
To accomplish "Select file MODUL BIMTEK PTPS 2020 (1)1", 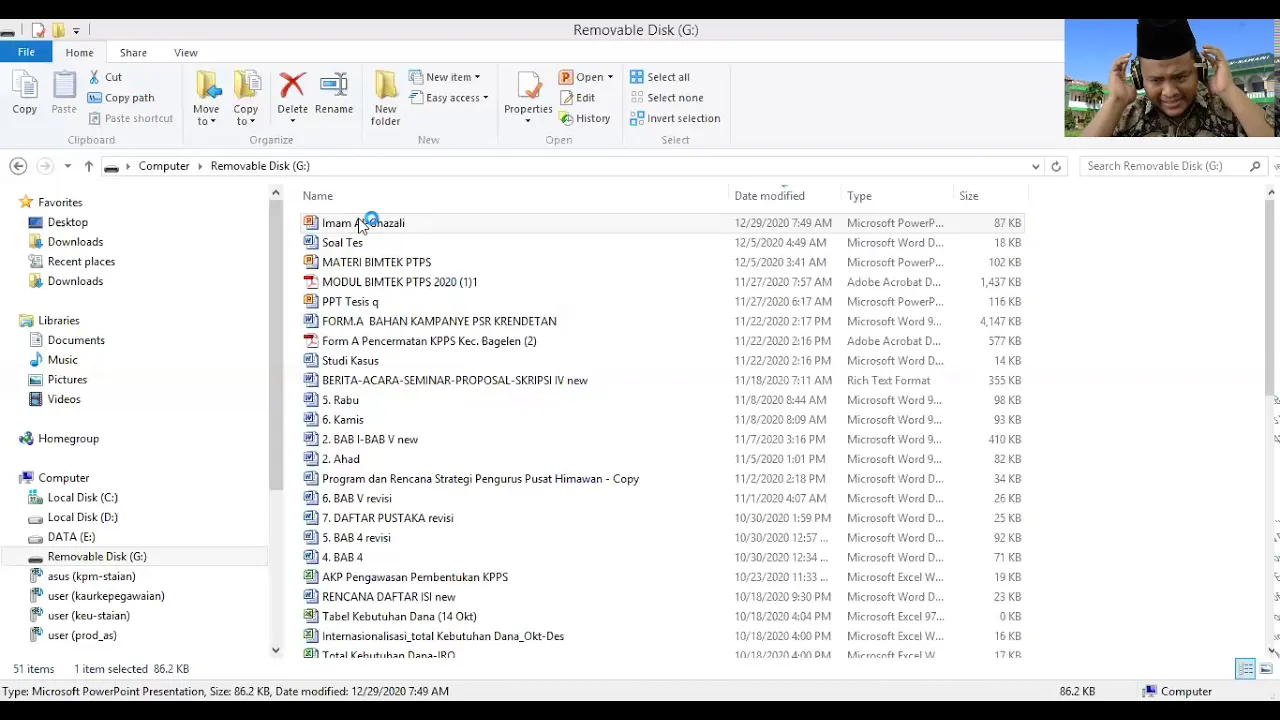I will pos(399,282).
